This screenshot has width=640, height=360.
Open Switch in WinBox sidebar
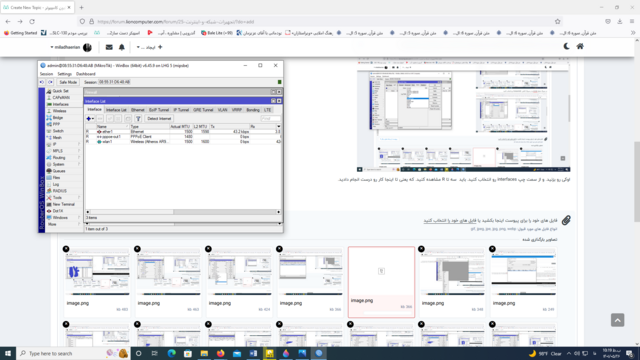58,131
